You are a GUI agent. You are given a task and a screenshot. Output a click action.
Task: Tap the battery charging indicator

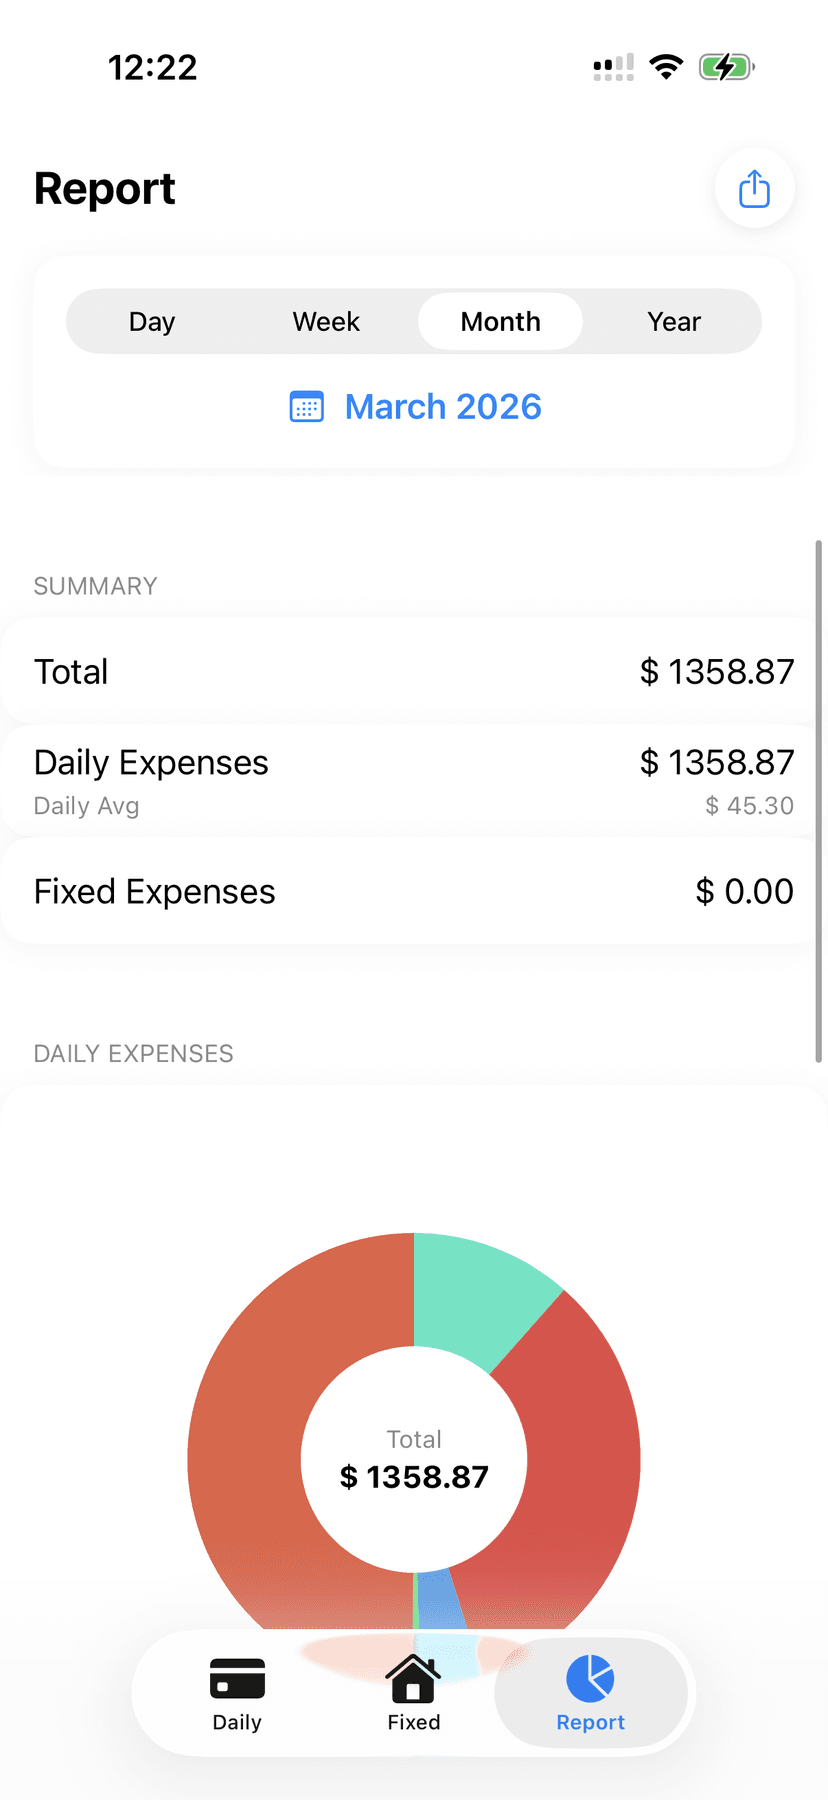pos(726,67)
